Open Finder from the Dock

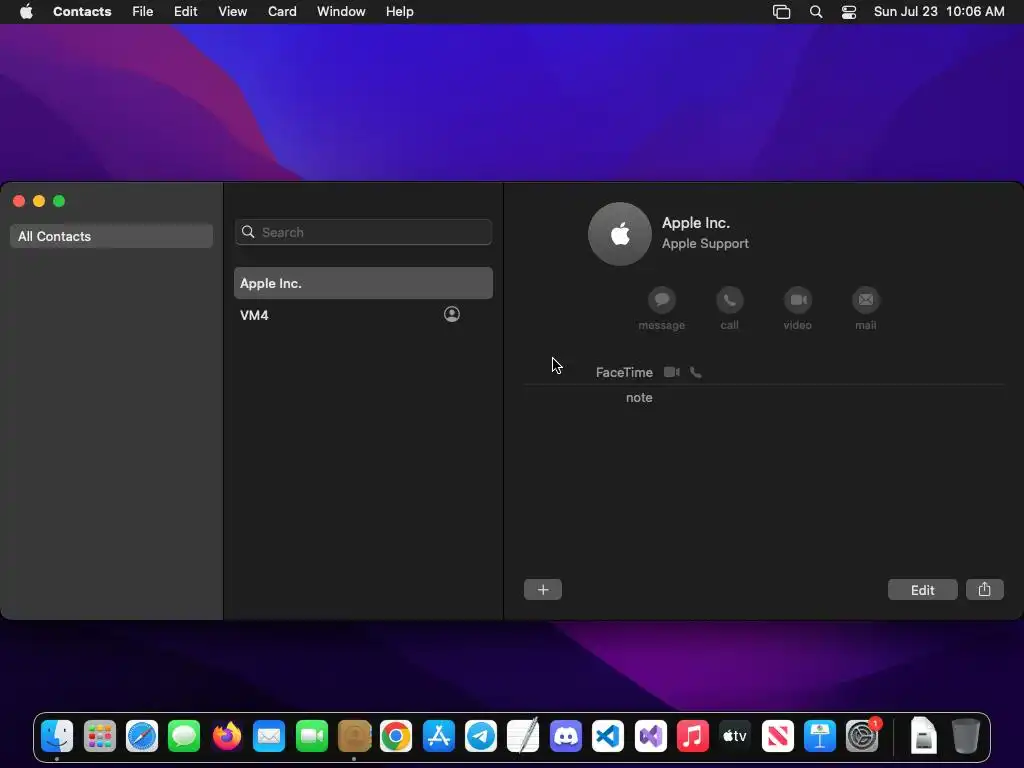(x=57, y=736)
